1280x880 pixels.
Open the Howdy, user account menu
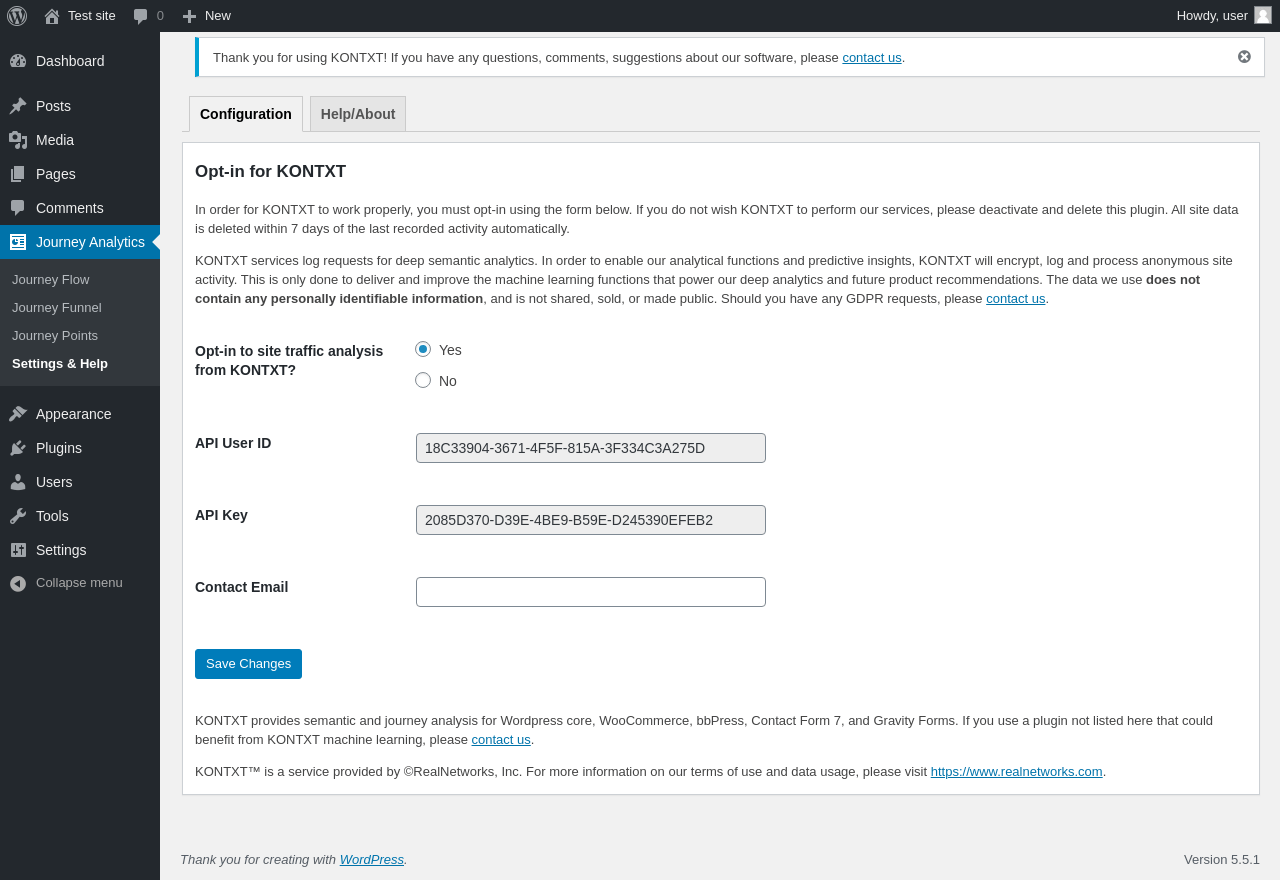pyautogui.click(x=1224, y=16)
